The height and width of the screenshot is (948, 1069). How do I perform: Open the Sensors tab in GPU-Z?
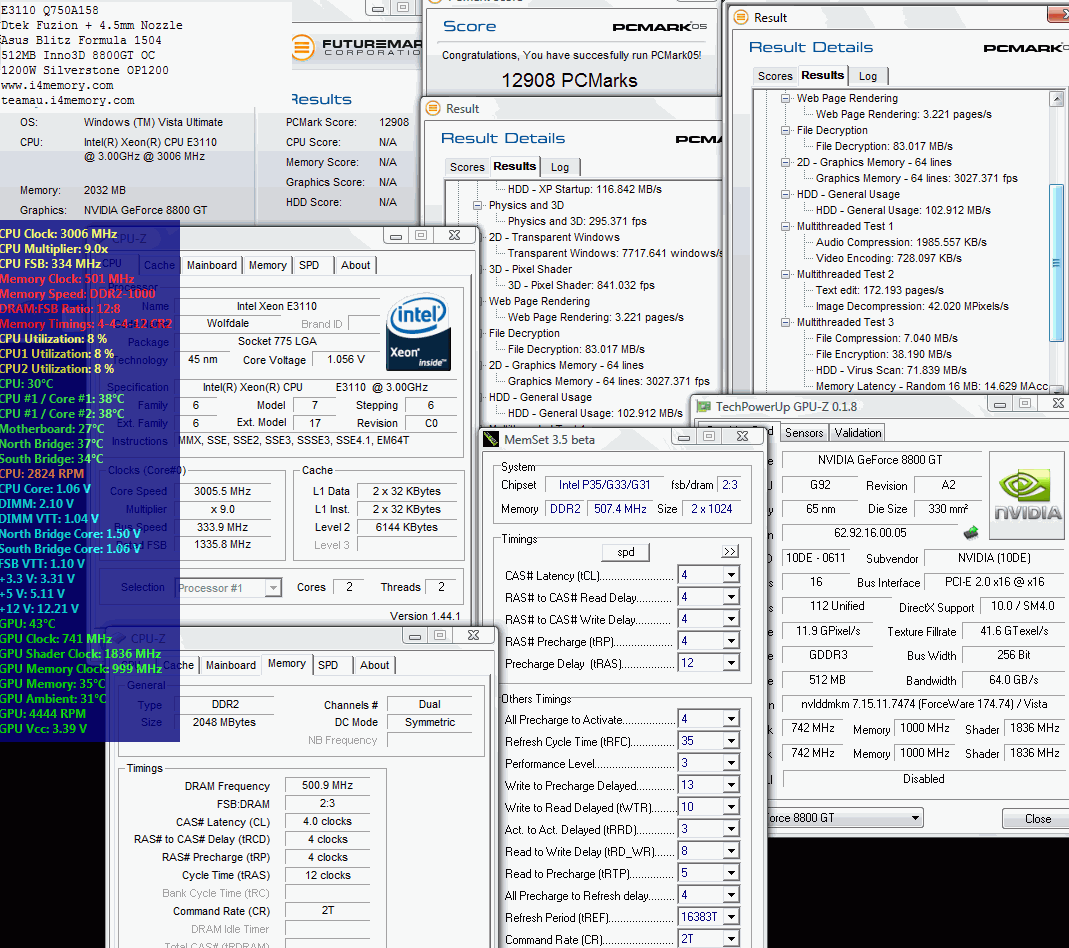(x=804, y=433)
